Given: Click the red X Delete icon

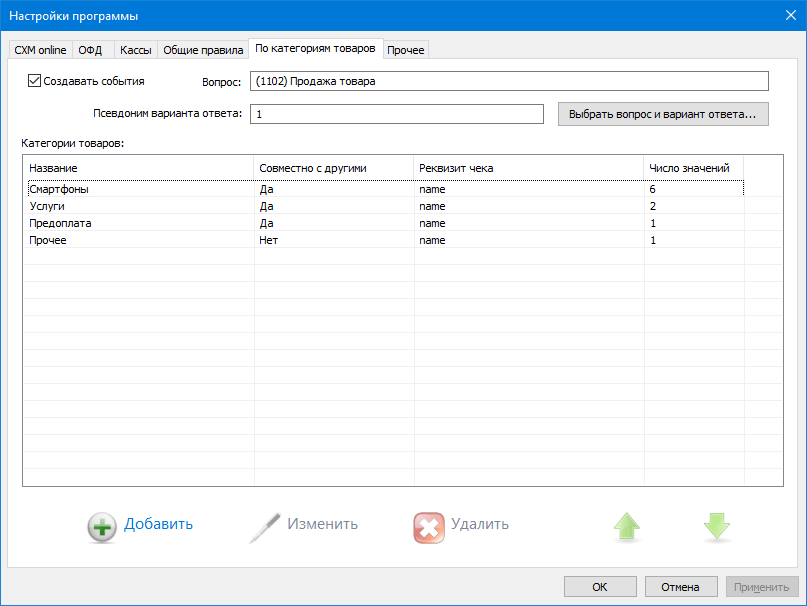Looking at the screenshot, I should coord(429,527).
